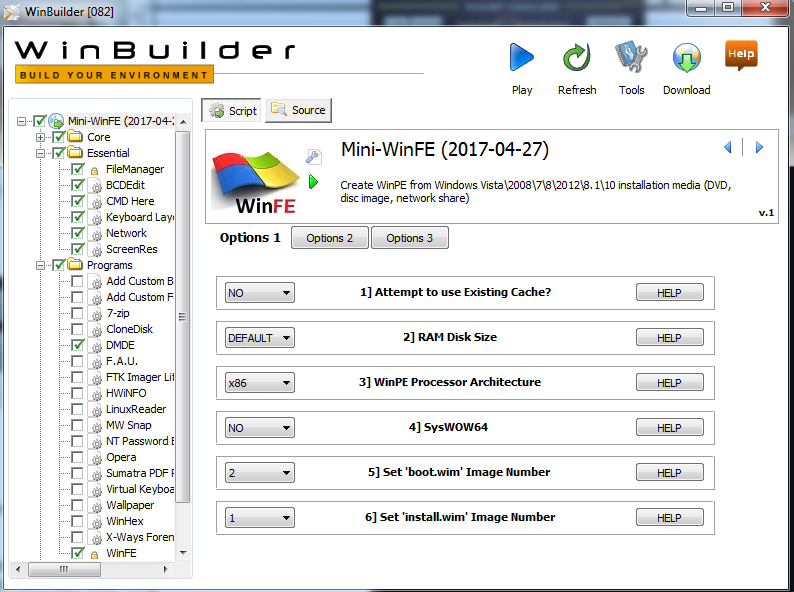Open the SysWOW64 dropdown
794x592 pixels.
tap(260, 428)
